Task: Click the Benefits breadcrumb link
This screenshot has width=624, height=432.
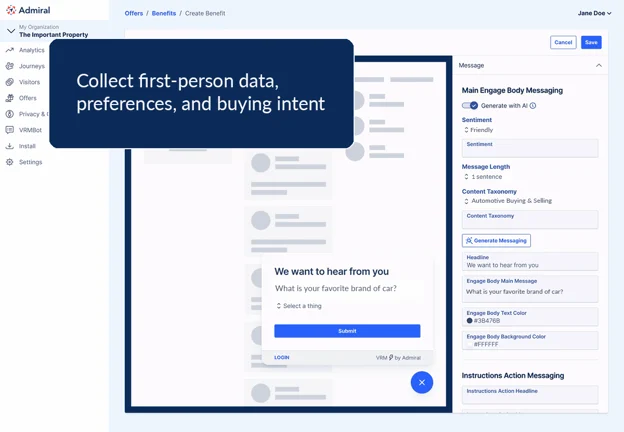Action: tap(164, 13)
